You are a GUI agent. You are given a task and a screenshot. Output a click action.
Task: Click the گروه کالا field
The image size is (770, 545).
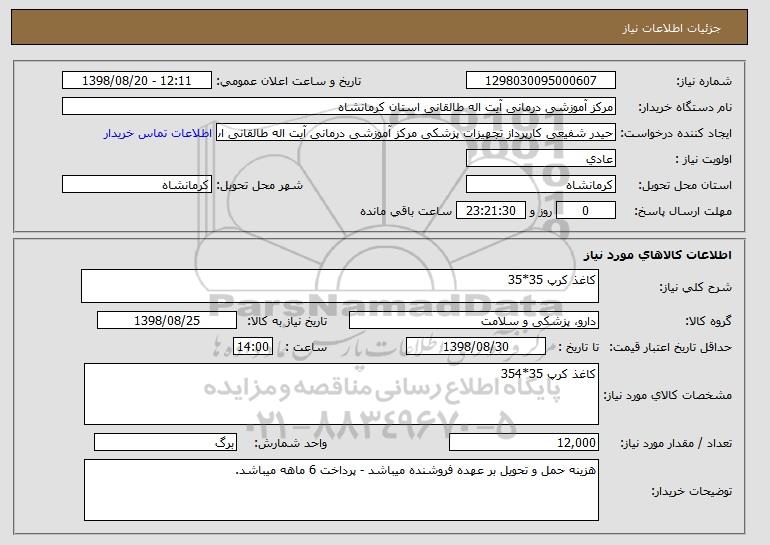474,321
